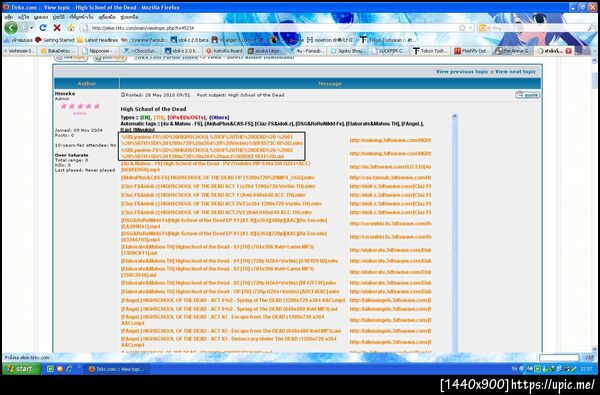Click the page vertical scrollbar thumb

pos(595,80)
